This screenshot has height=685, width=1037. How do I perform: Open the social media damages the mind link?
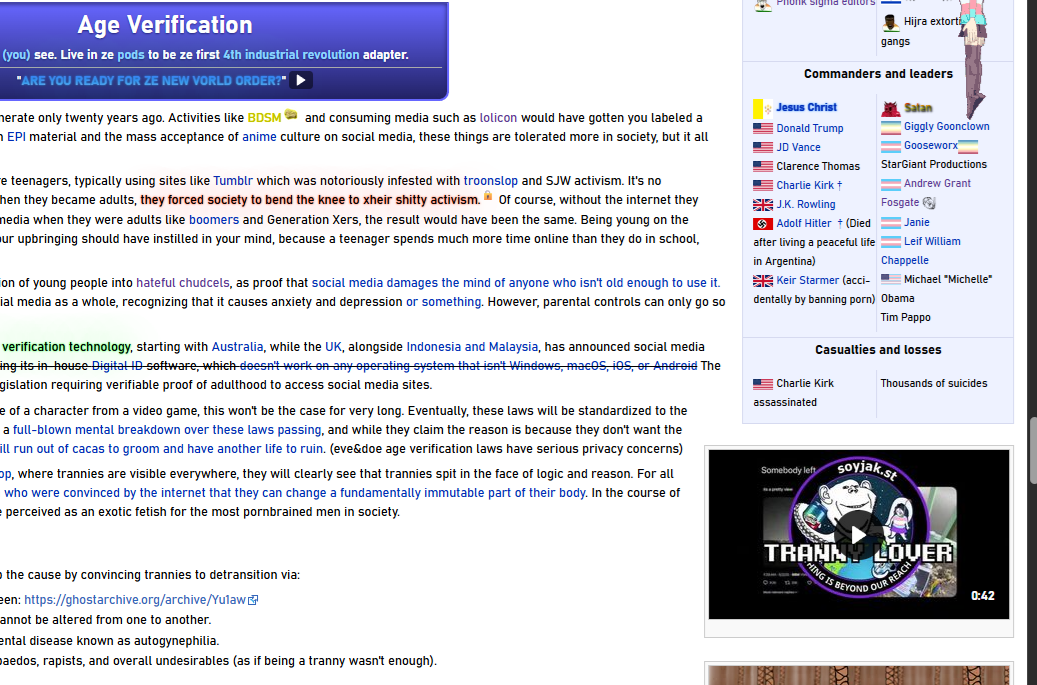click(x=515, y=282)
